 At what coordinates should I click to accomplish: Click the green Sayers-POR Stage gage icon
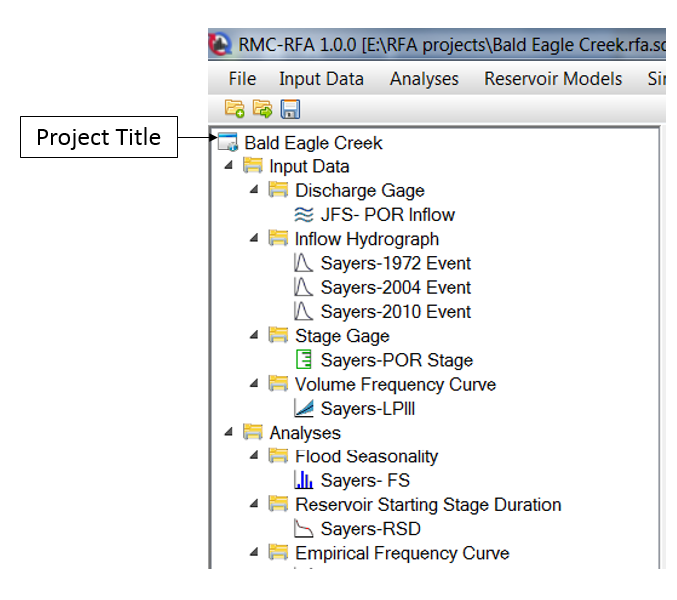[304, 360]
